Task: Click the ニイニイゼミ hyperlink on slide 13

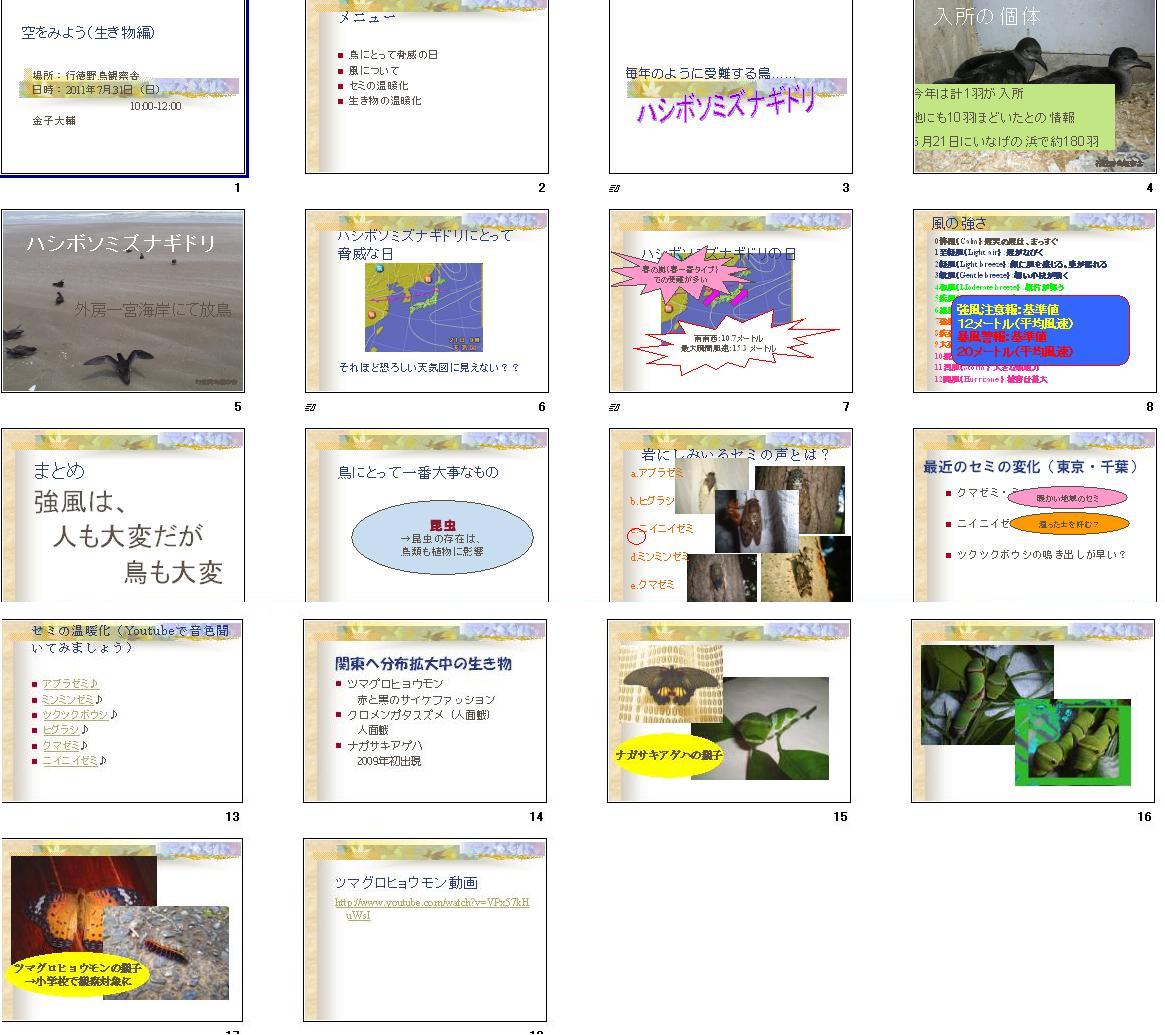Action: (x=70, y=761)
